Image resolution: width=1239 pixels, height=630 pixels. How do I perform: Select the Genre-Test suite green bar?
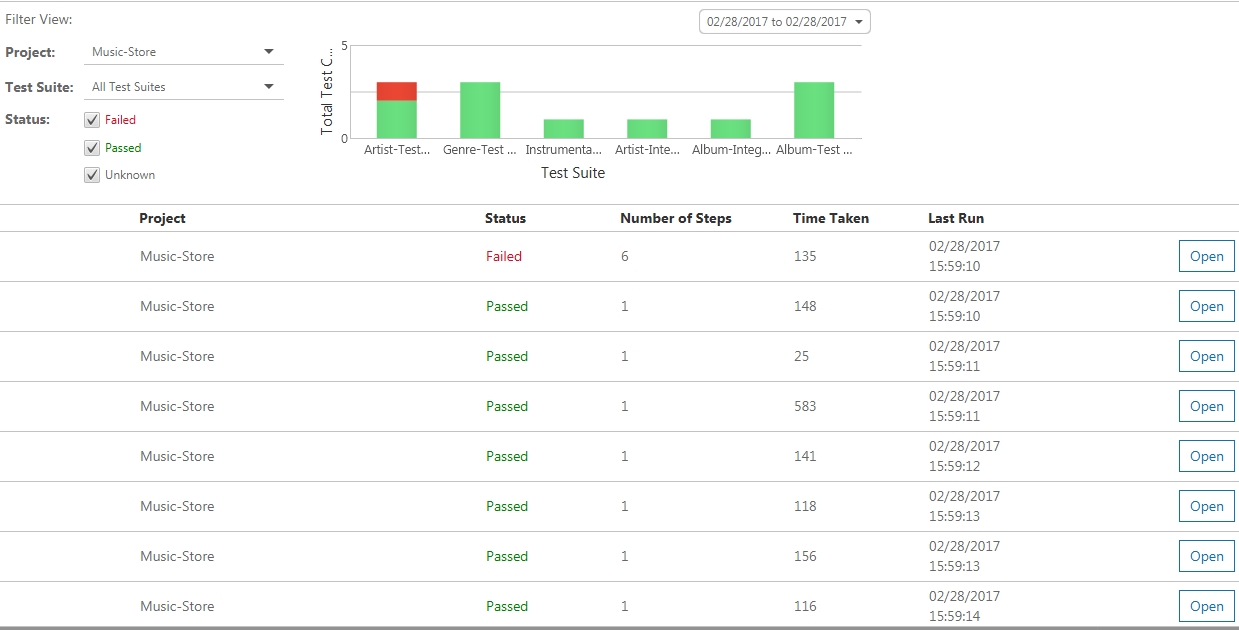[x=480, y=110]
